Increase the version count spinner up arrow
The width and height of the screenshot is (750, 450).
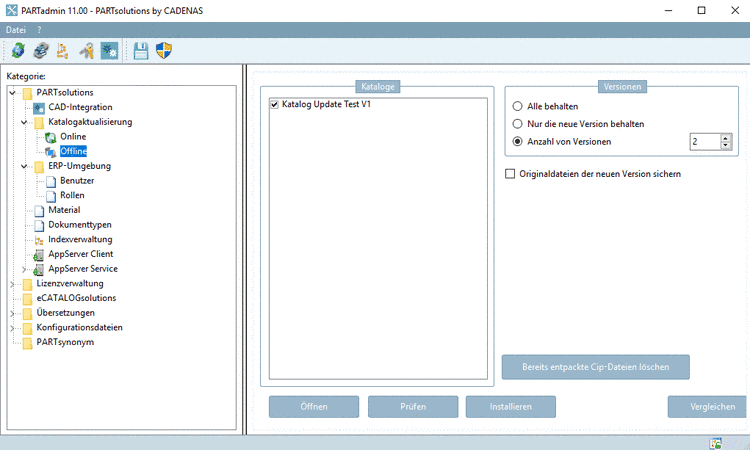[x=726, y=138]
